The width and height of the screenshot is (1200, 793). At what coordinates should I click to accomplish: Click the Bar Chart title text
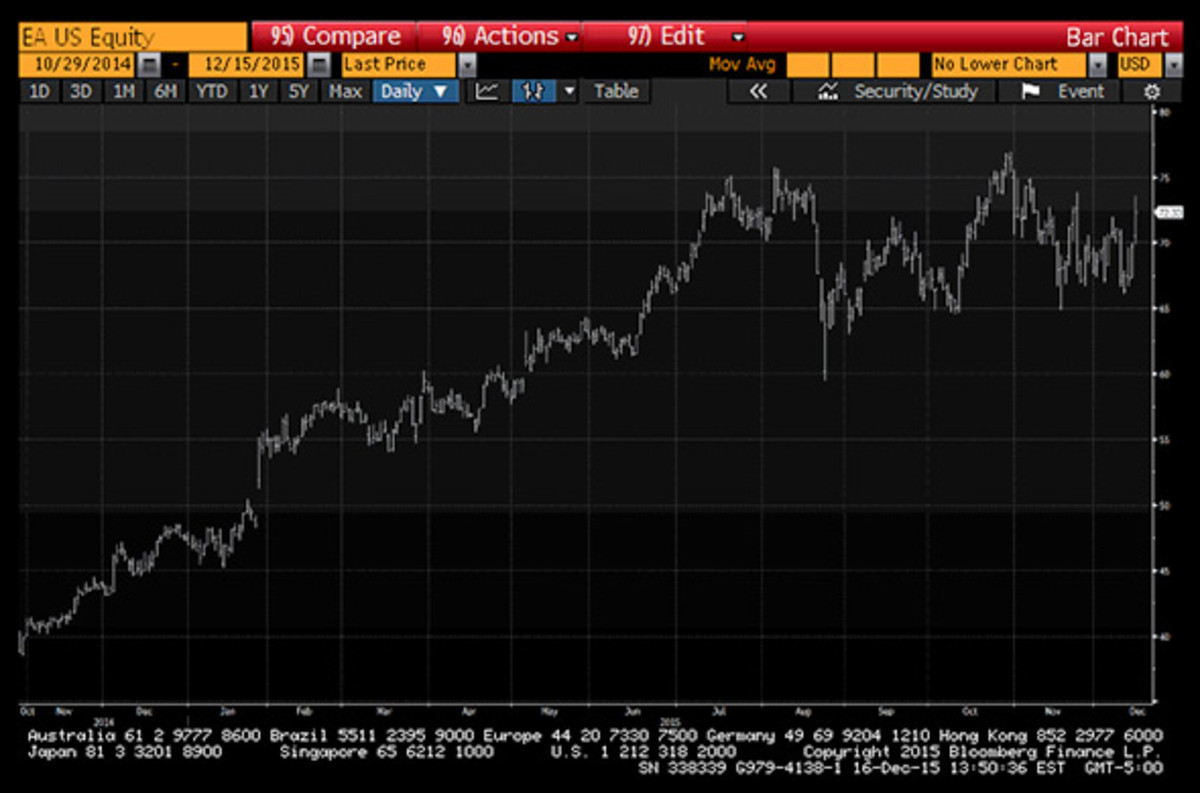point(1116,37)
